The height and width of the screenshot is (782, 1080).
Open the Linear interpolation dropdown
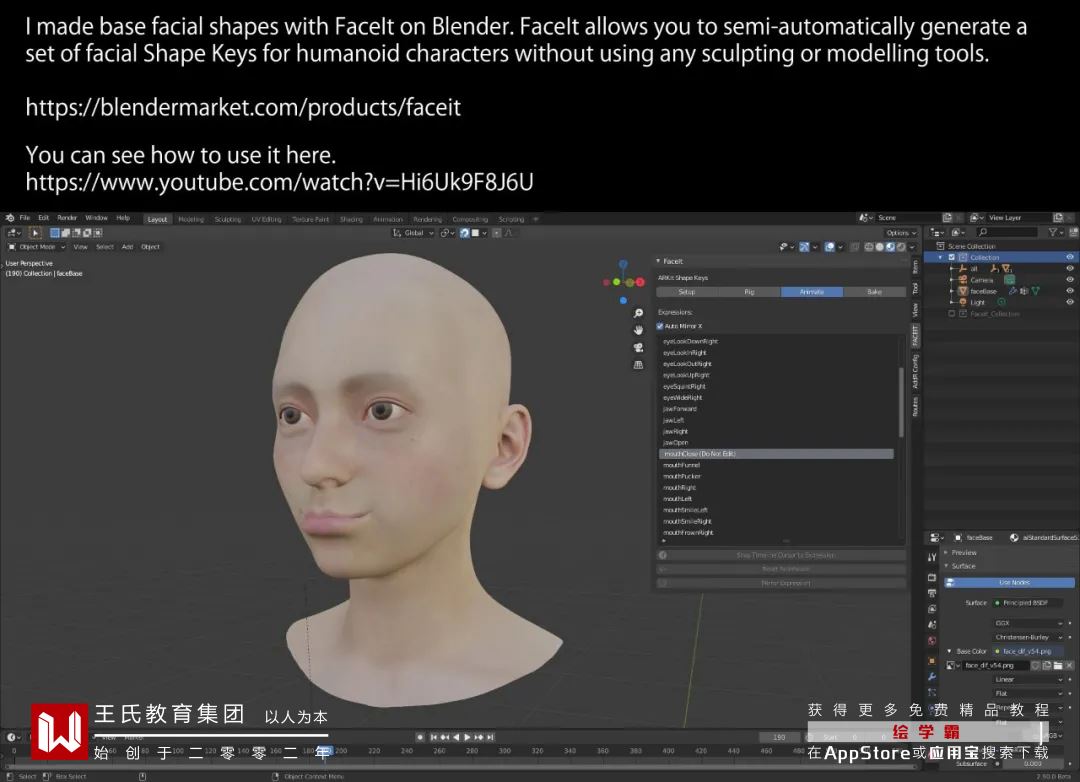pyautogui.click(x=1028, y=679)
